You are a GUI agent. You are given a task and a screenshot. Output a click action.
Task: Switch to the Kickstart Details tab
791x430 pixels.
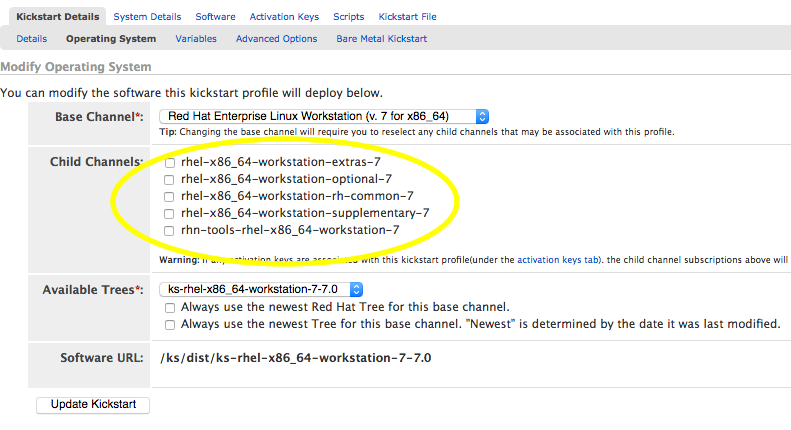[x=58, y=17]
